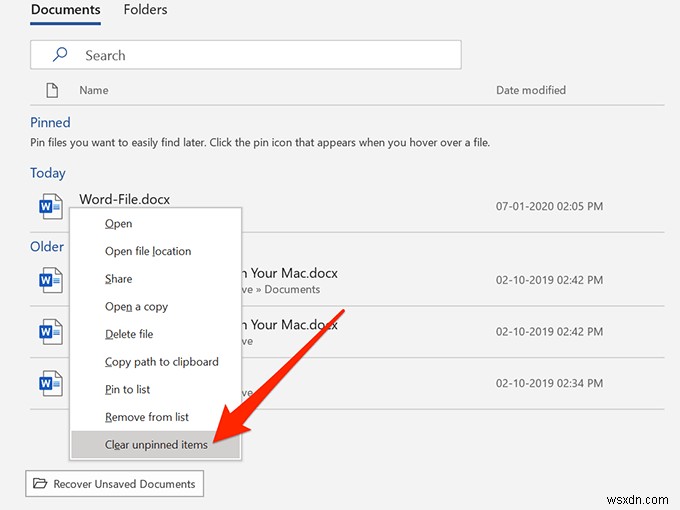The height and width of the screenshot is (510, 680).
Task: Sort by the Date modified column header
Action: 531,90
